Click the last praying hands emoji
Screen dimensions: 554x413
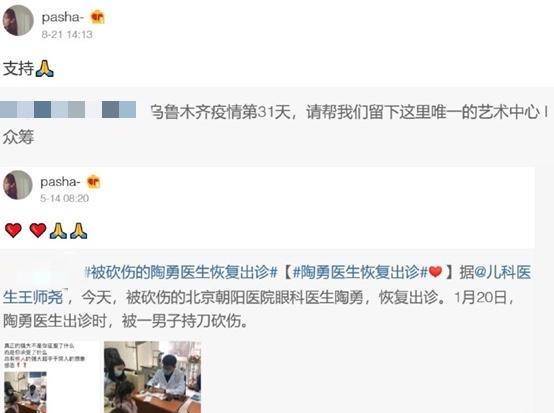click(x=78, y=230)
